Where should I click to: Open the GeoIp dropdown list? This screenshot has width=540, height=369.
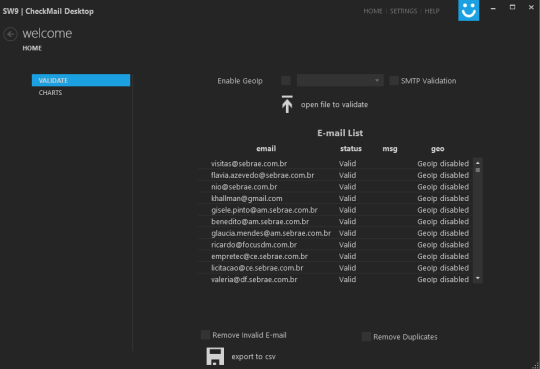pos(340,81)
